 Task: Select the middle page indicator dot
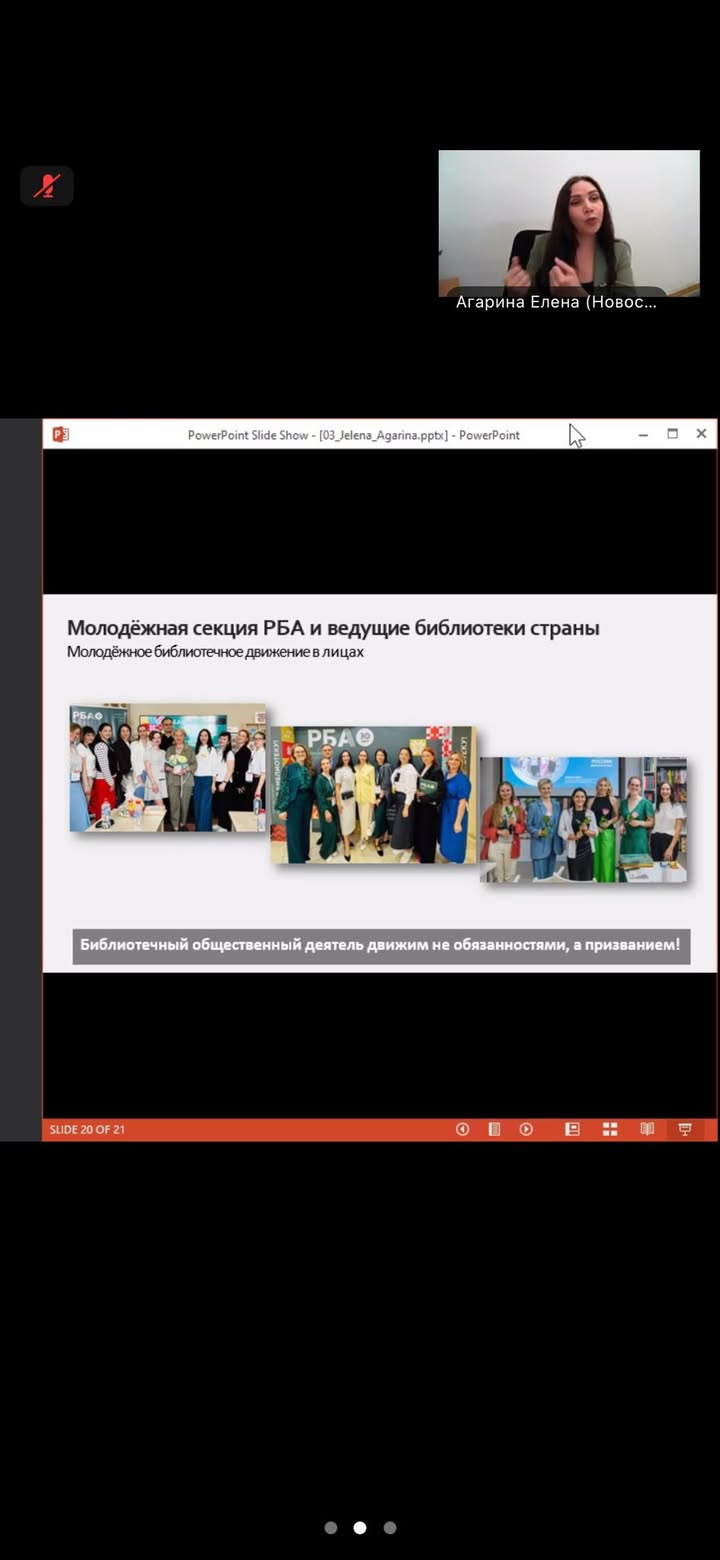click(x=360, y=1527)
